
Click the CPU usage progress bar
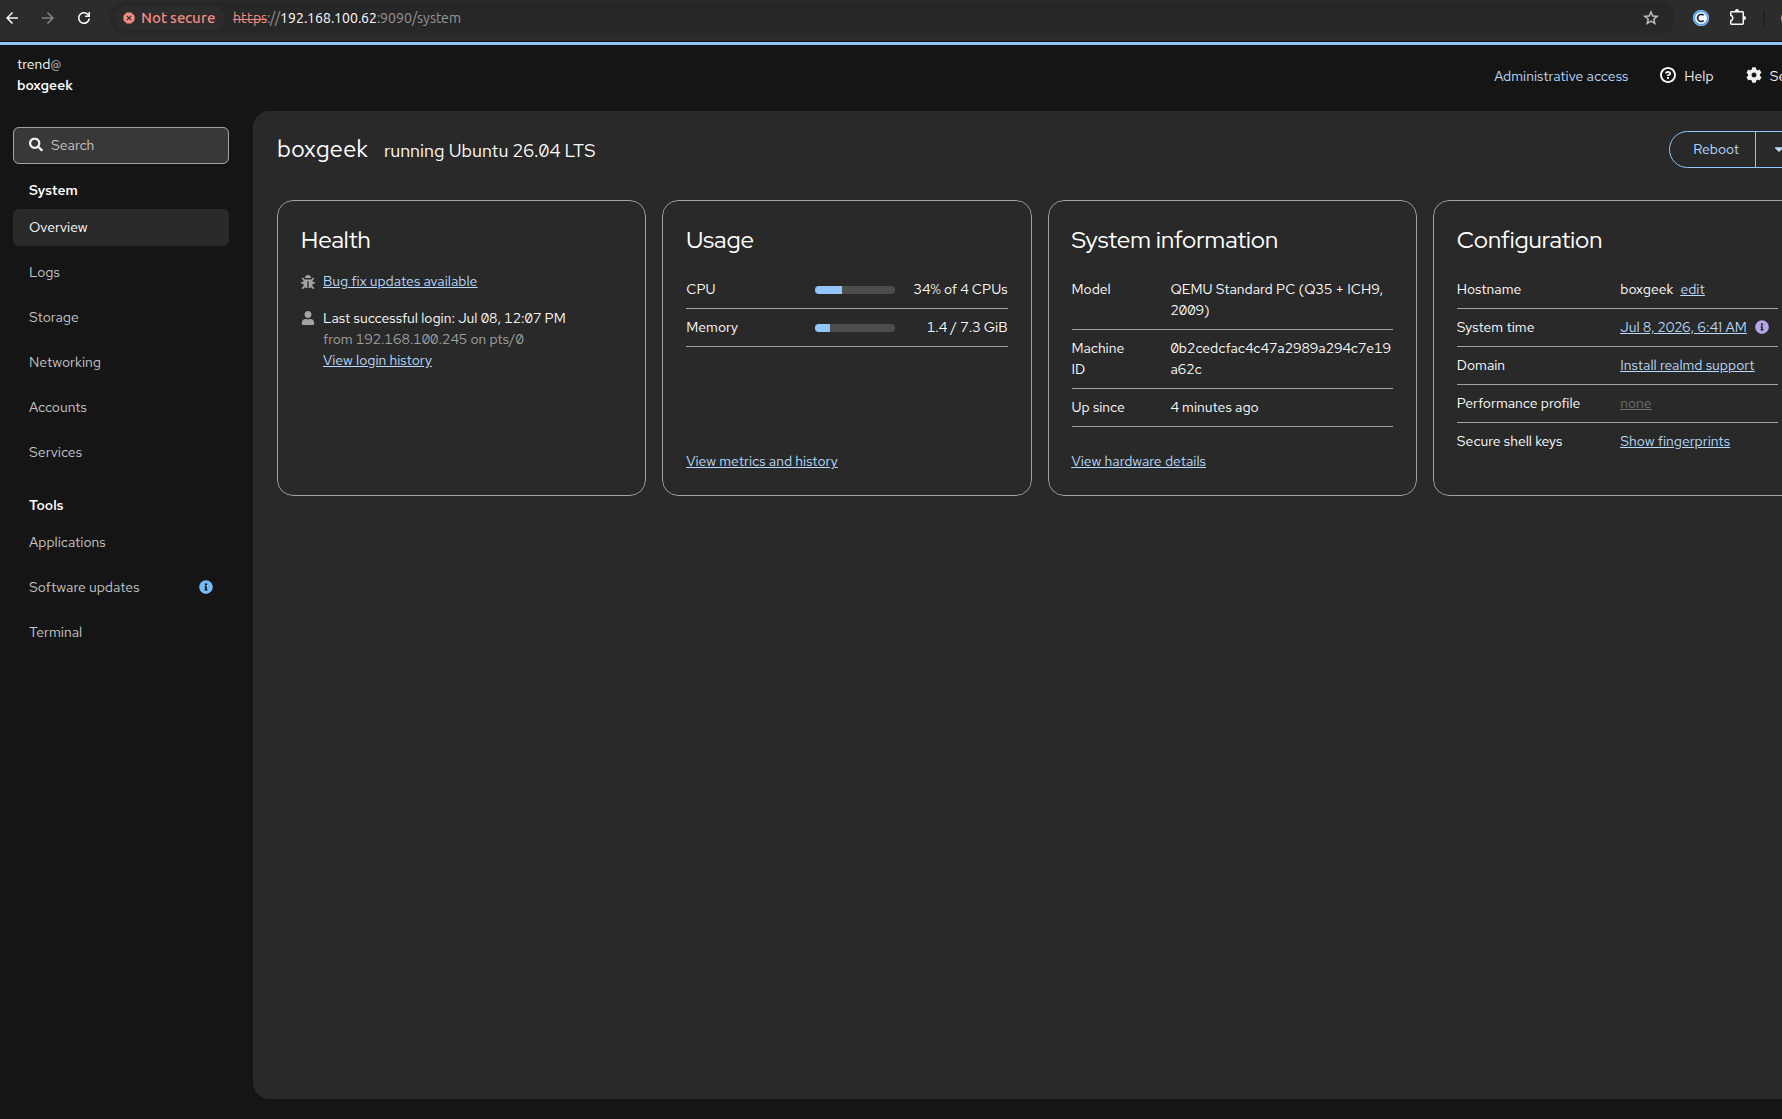(855, 290)
